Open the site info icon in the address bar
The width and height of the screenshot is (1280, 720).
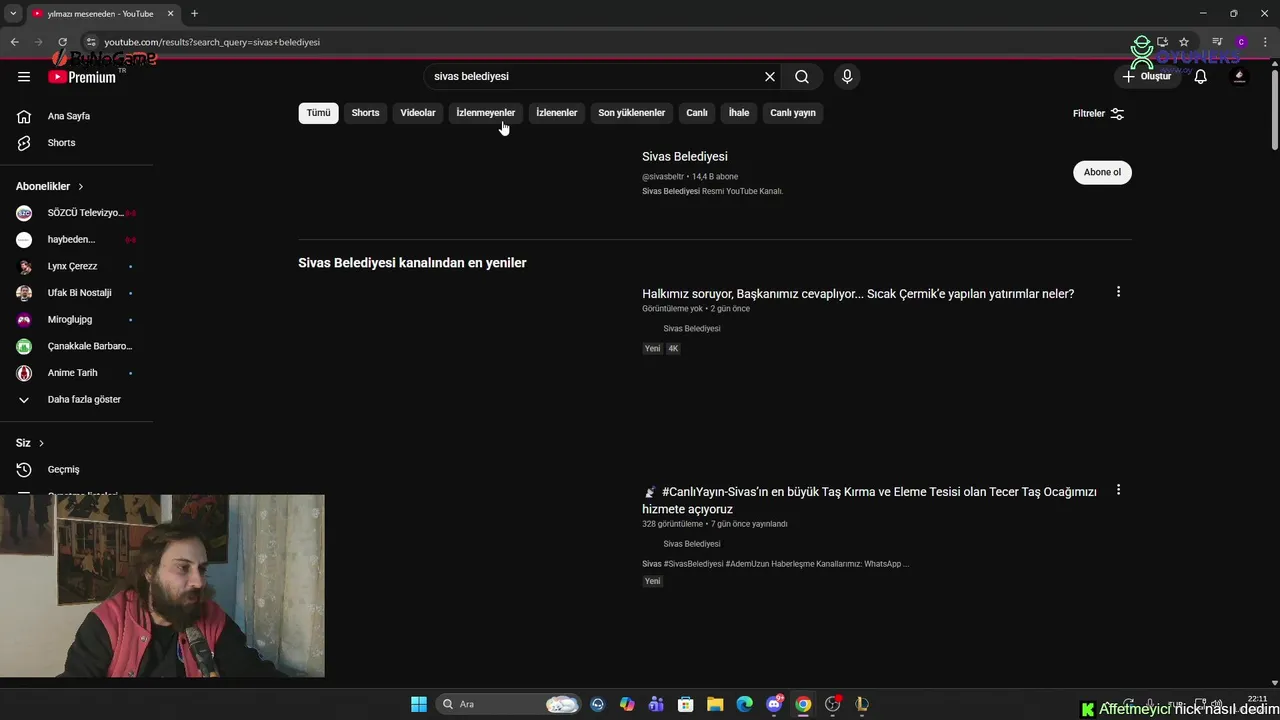(90, 42)
